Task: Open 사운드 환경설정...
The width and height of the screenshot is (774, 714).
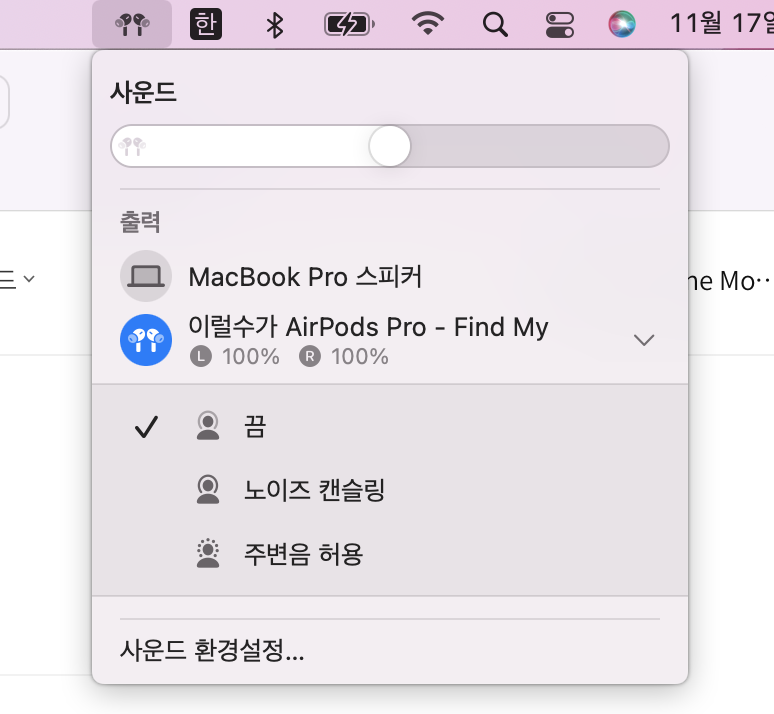Action: click(212, 650)
